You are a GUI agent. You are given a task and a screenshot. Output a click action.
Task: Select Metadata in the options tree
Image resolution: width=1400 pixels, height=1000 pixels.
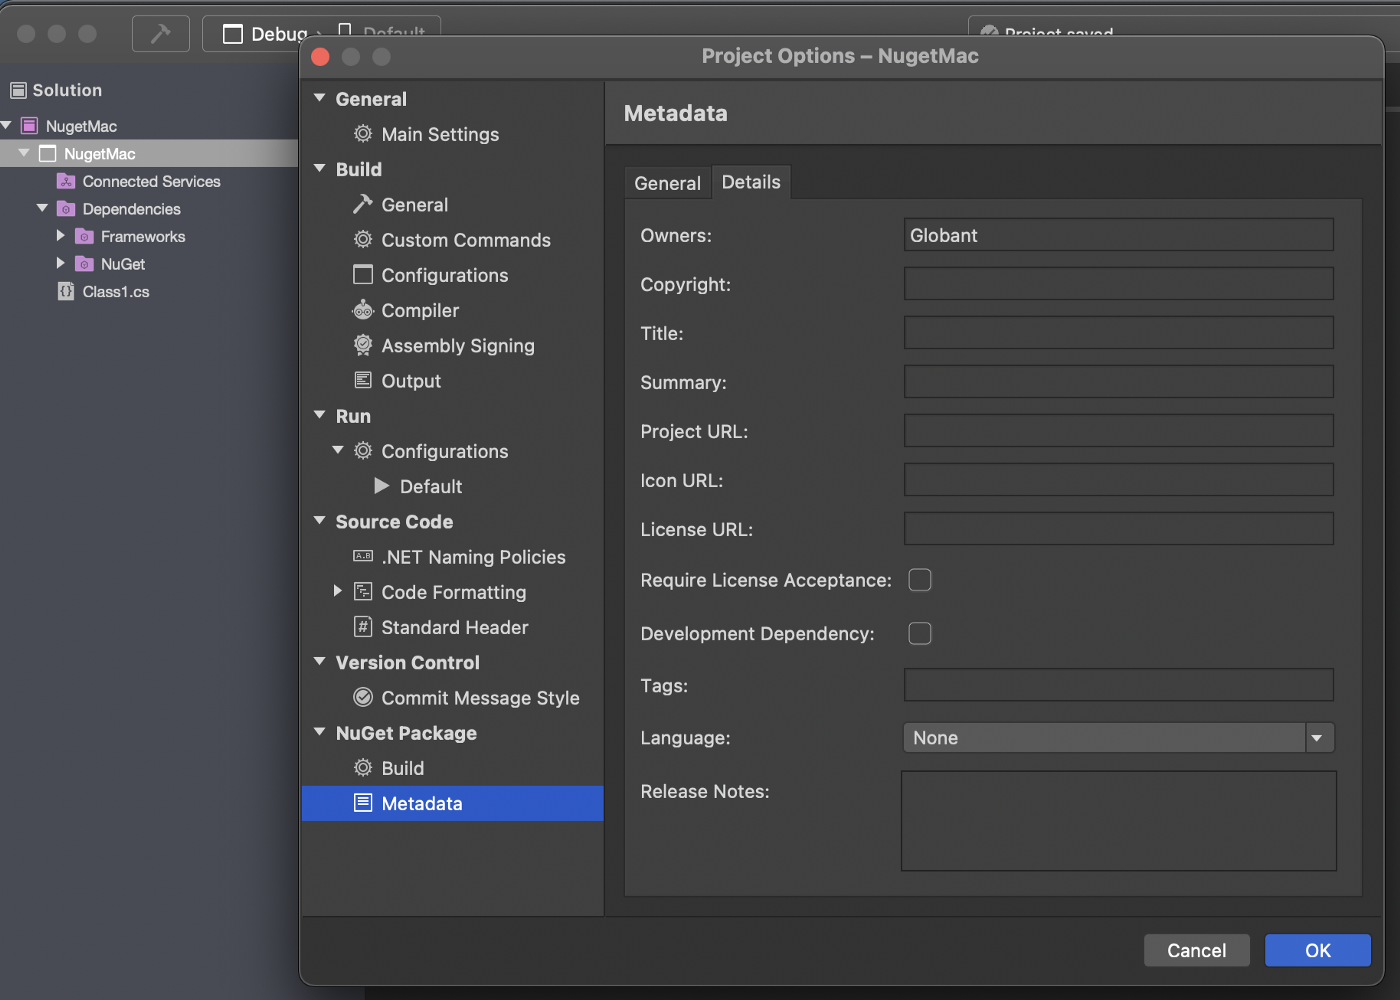(x=453, y=803)
